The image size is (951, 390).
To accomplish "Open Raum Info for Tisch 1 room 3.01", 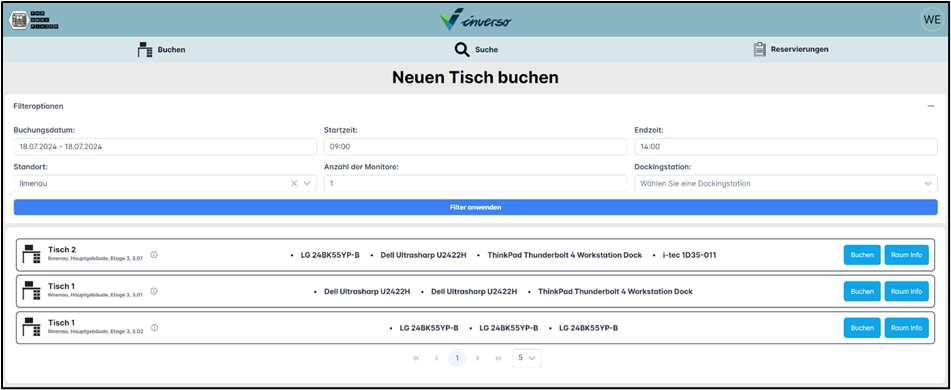I will click(x=907, y=291).
